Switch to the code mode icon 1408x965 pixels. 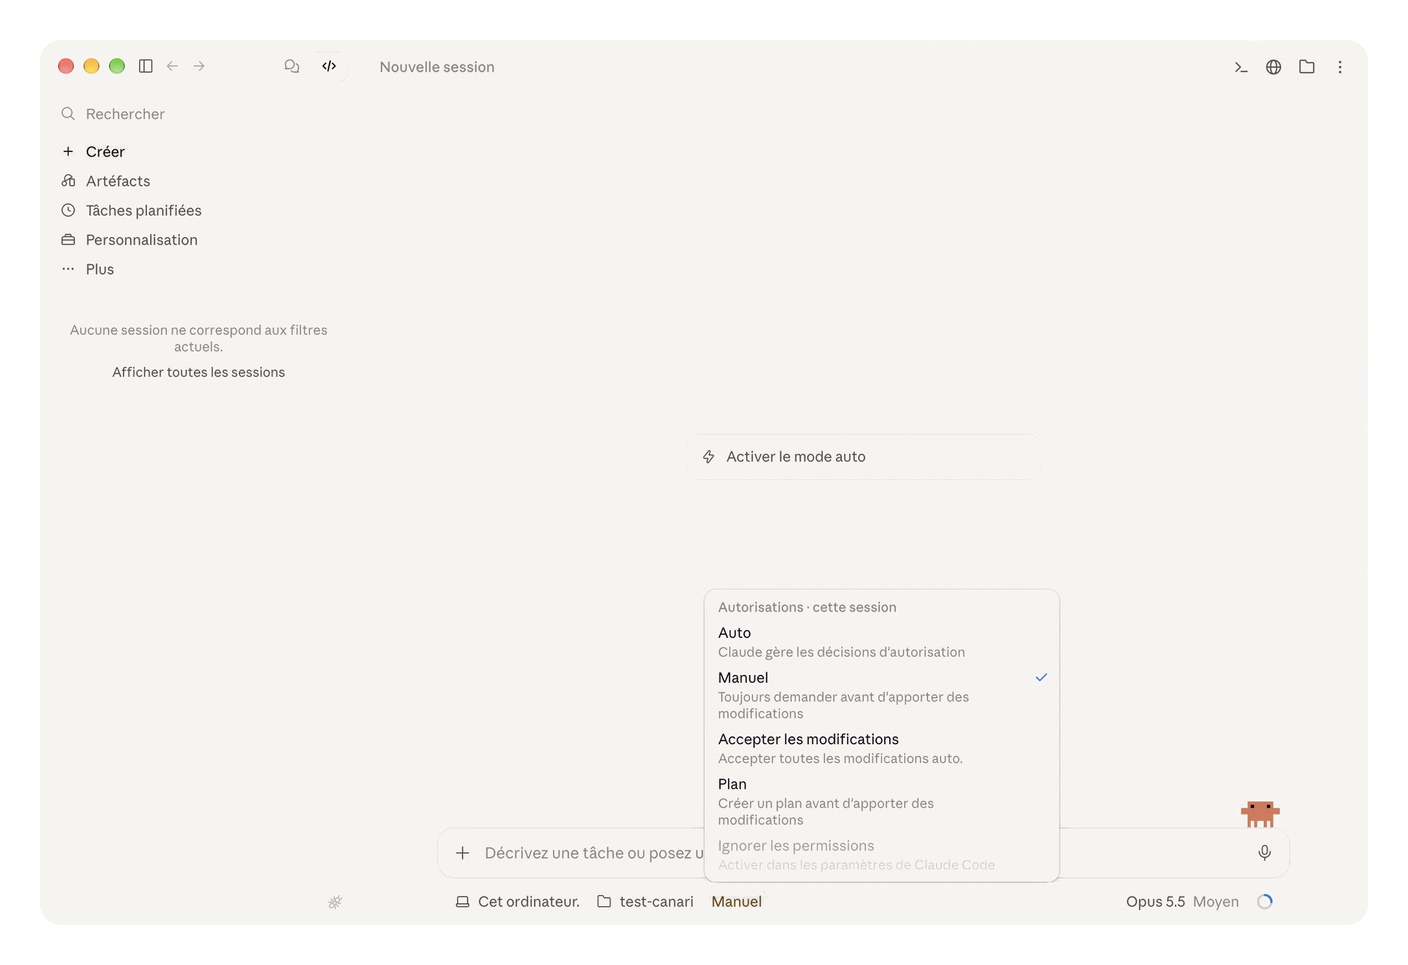click(329, 66)
